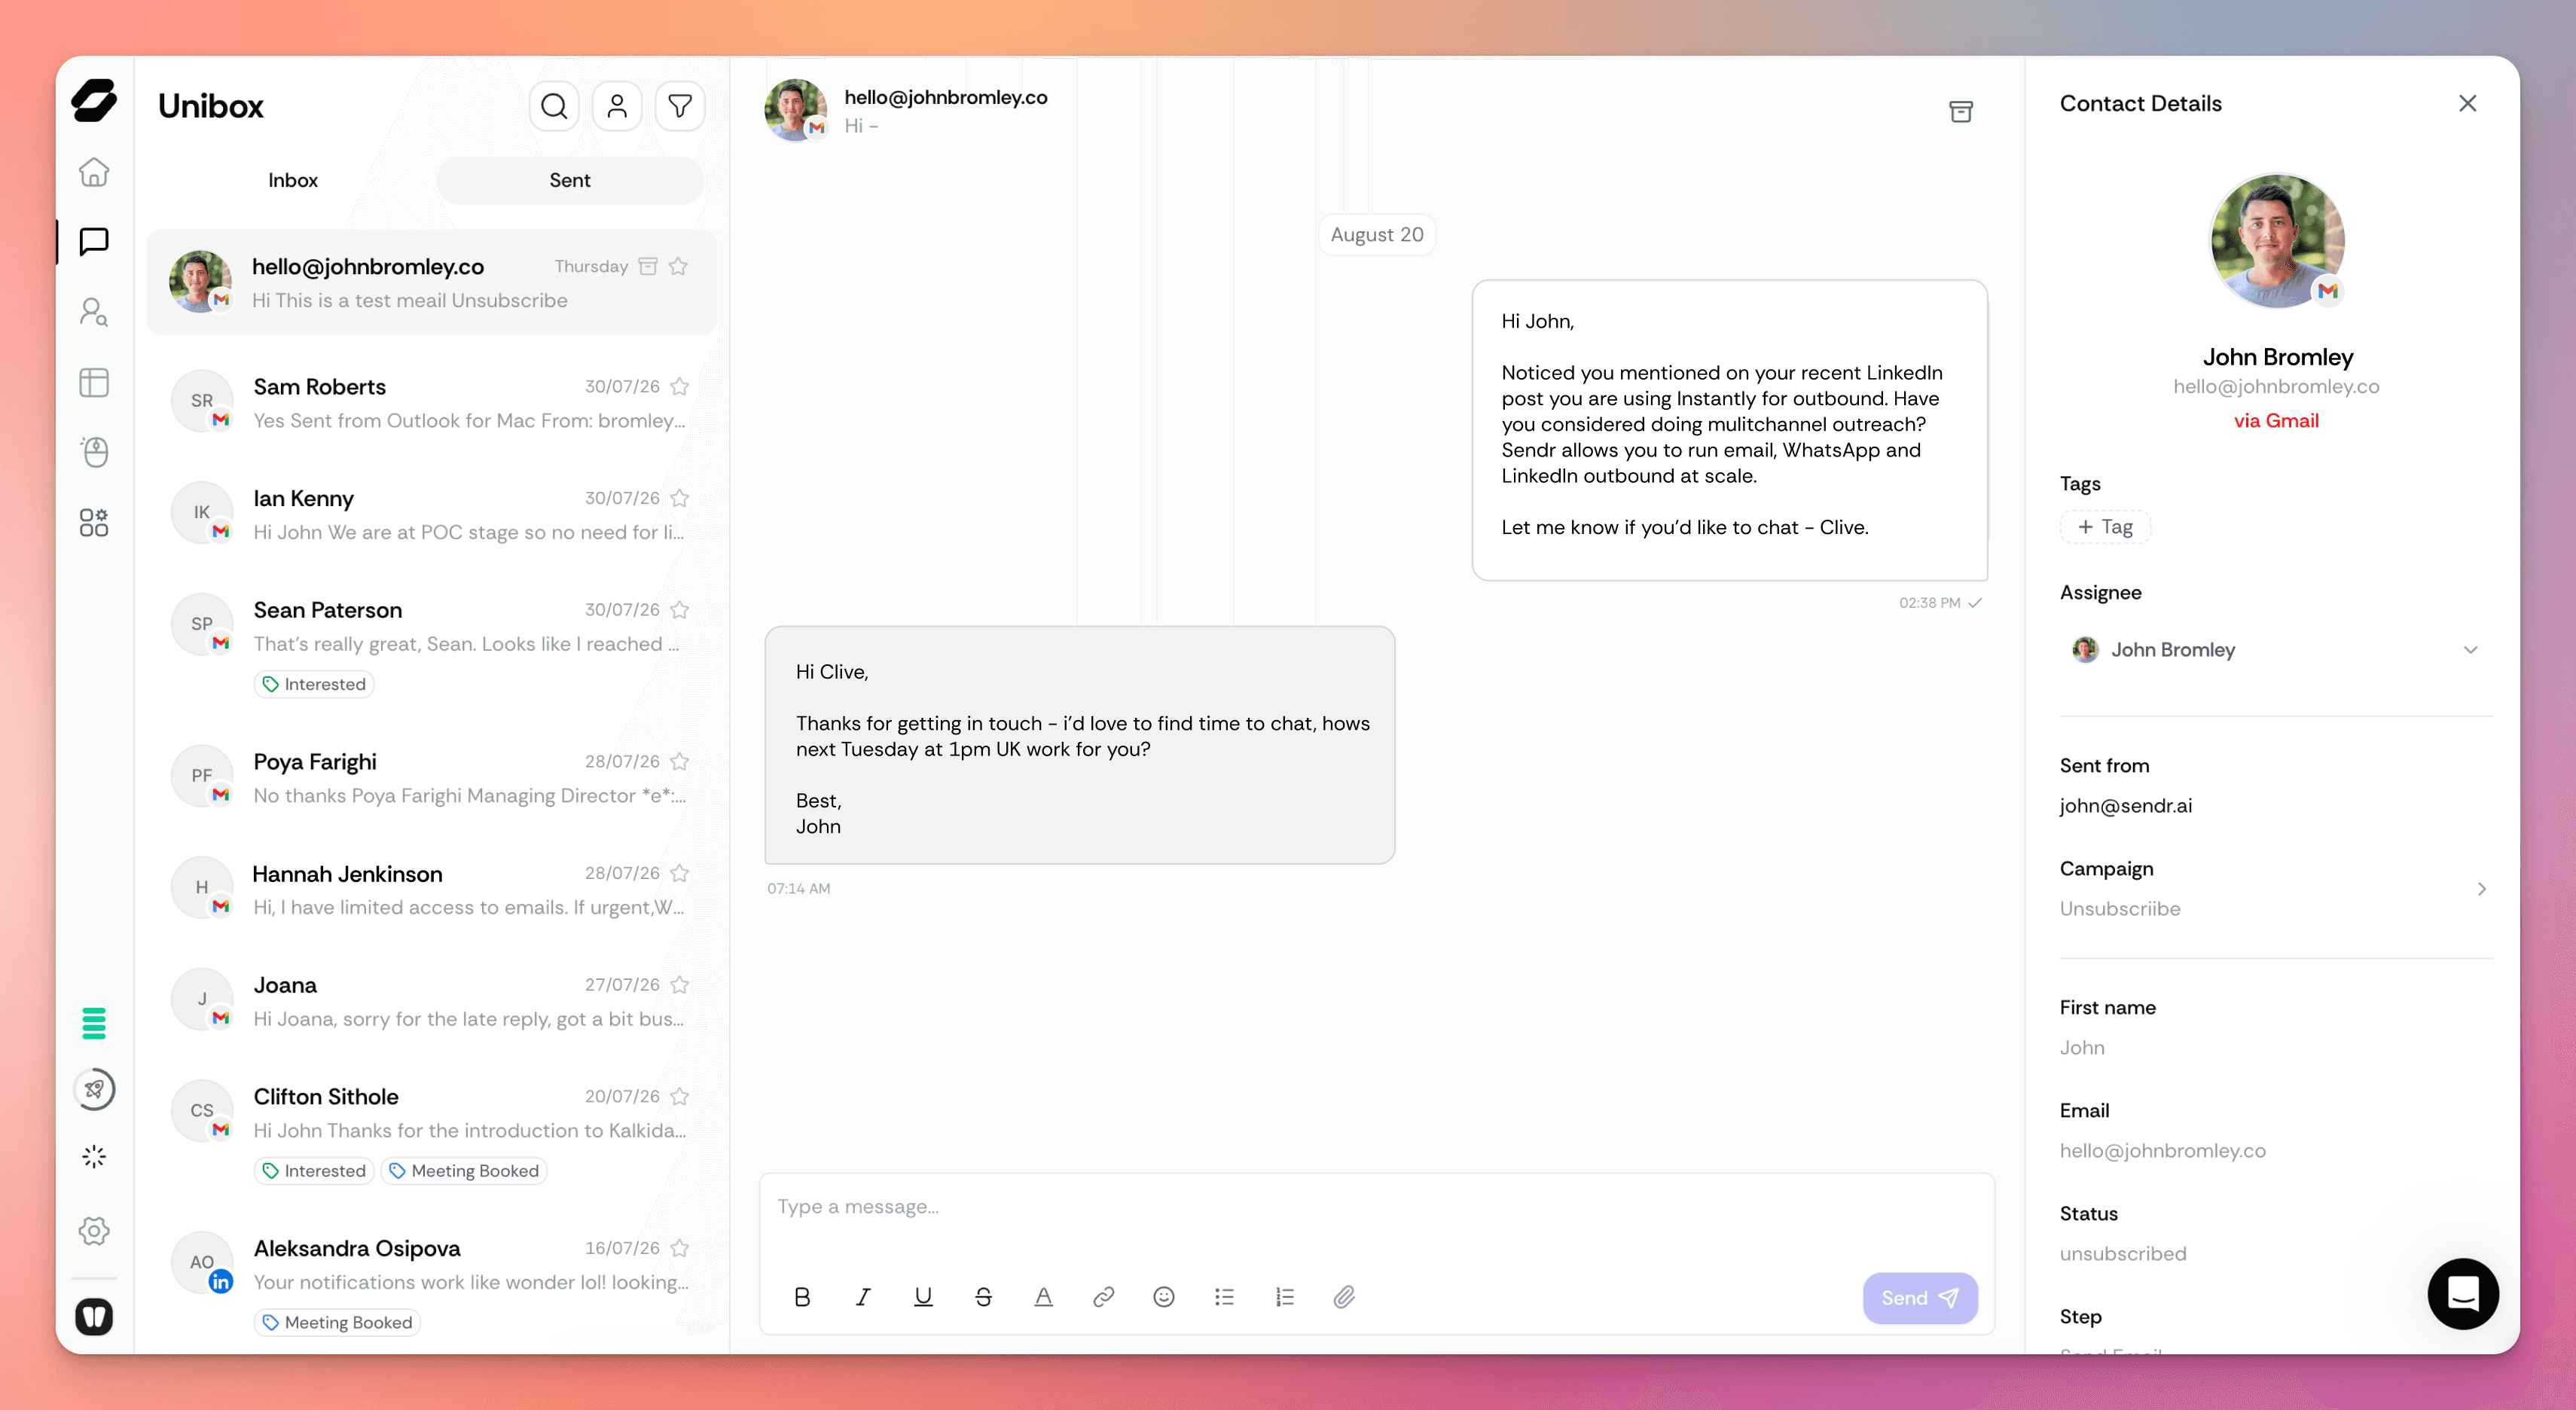The width and height of the screenshot is (2576, 1410).
Task: Click the Interested tag on Clifton Sithole
Action: click(x=314, y=1171)
